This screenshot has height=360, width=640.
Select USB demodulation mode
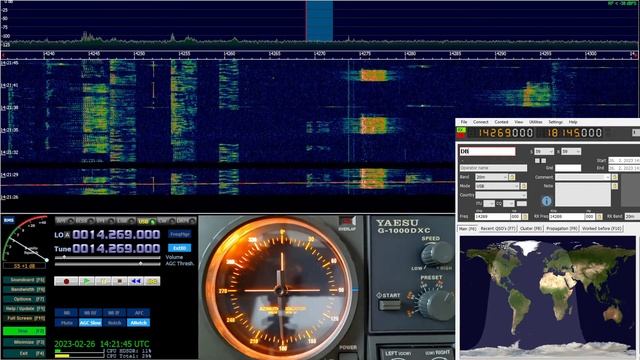tap(146, 221)
